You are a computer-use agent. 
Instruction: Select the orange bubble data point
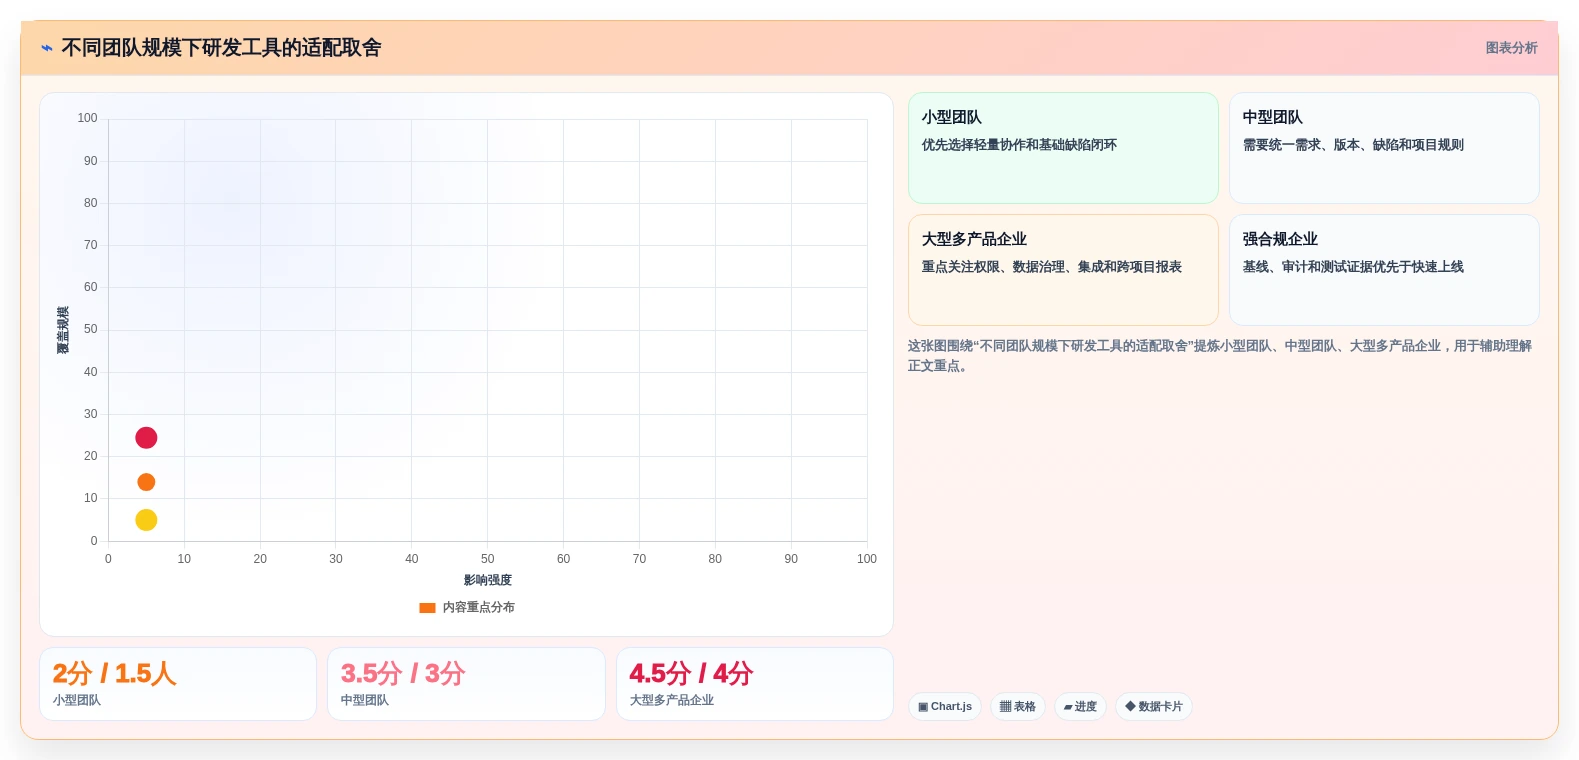click(146, 482)
